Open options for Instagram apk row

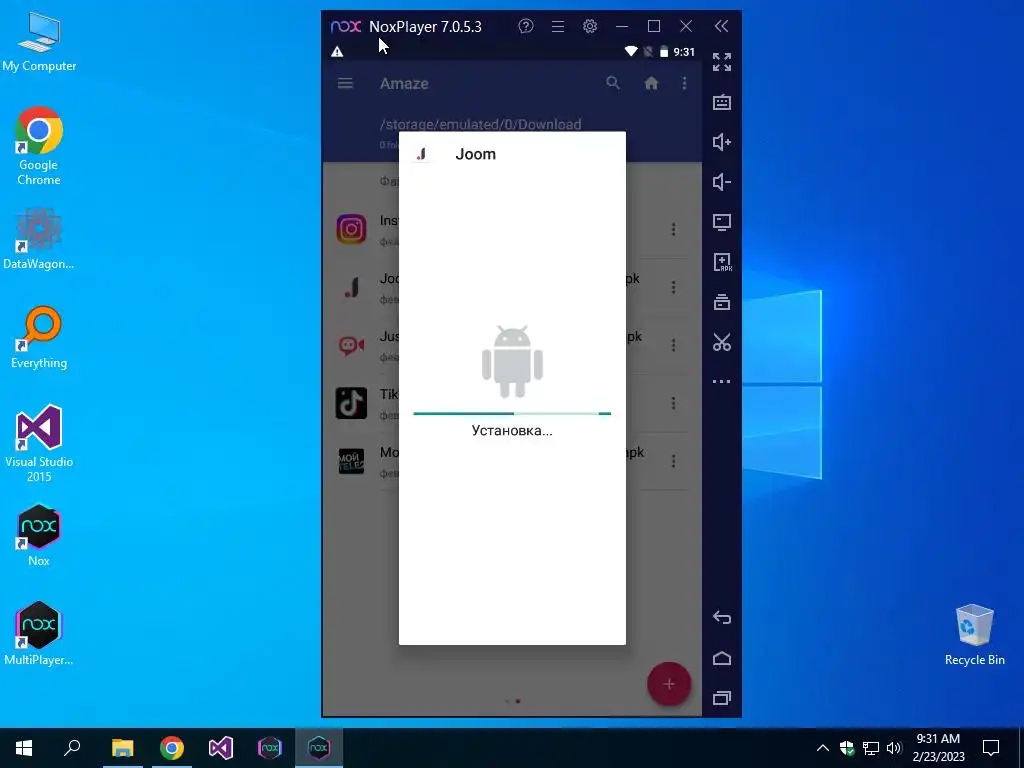pyautogui.click(x=673, y=229)
